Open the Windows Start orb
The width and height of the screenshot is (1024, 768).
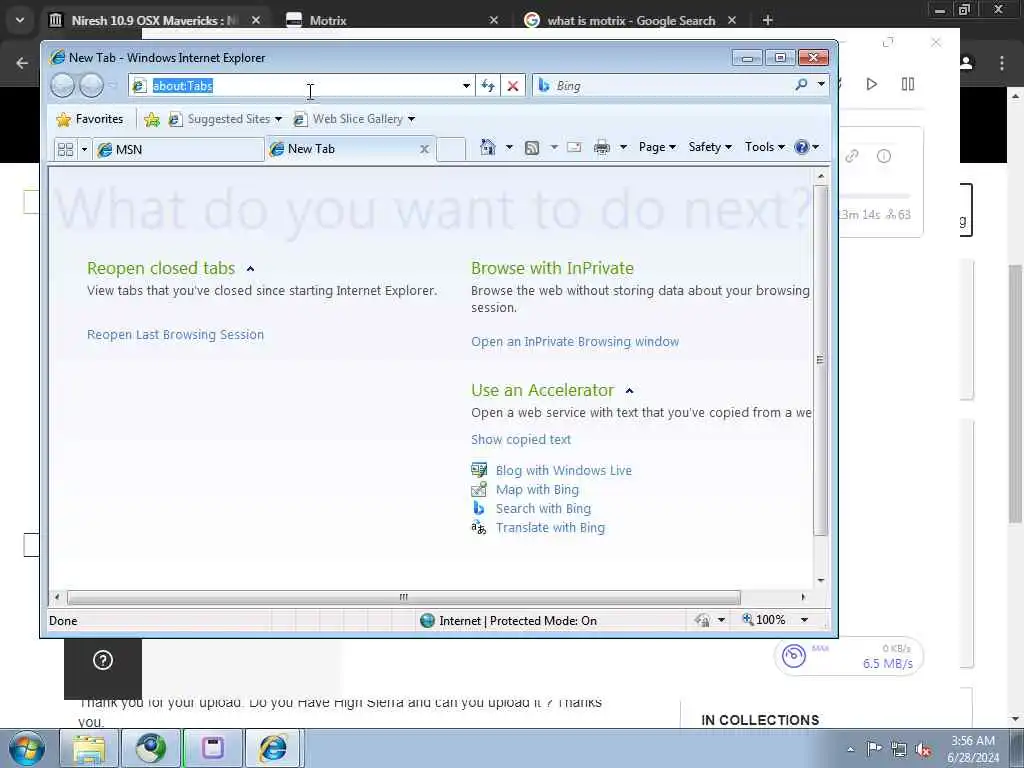tap(26, 748)
